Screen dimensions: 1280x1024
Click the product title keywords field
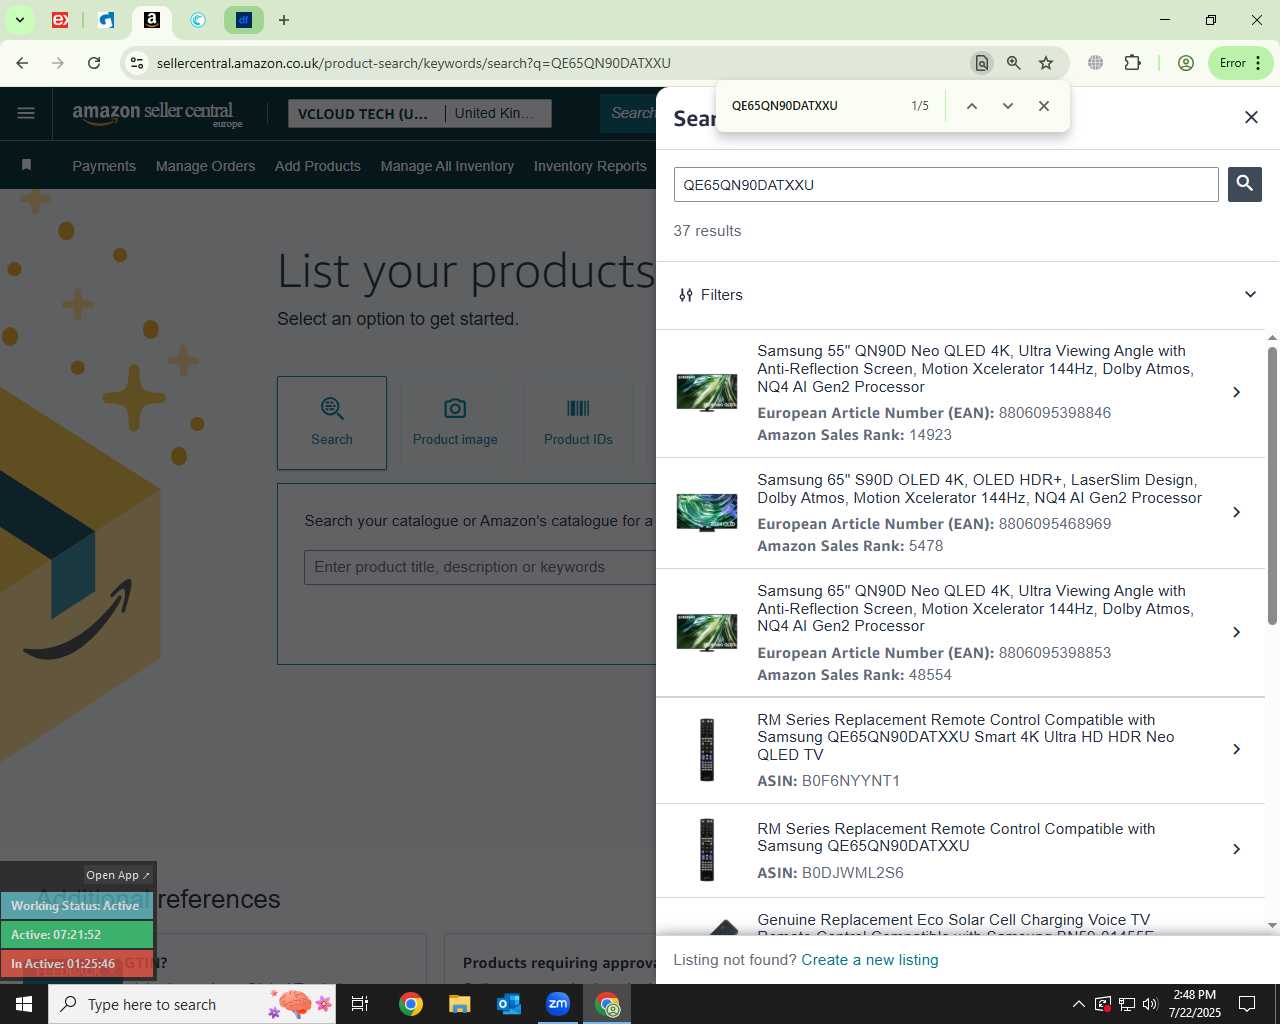[480, 567]
